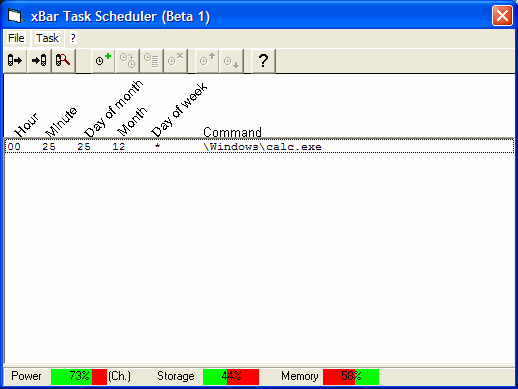Click the Day of week column header
This screenshot has height=389, width=518.
coord(179,110)
